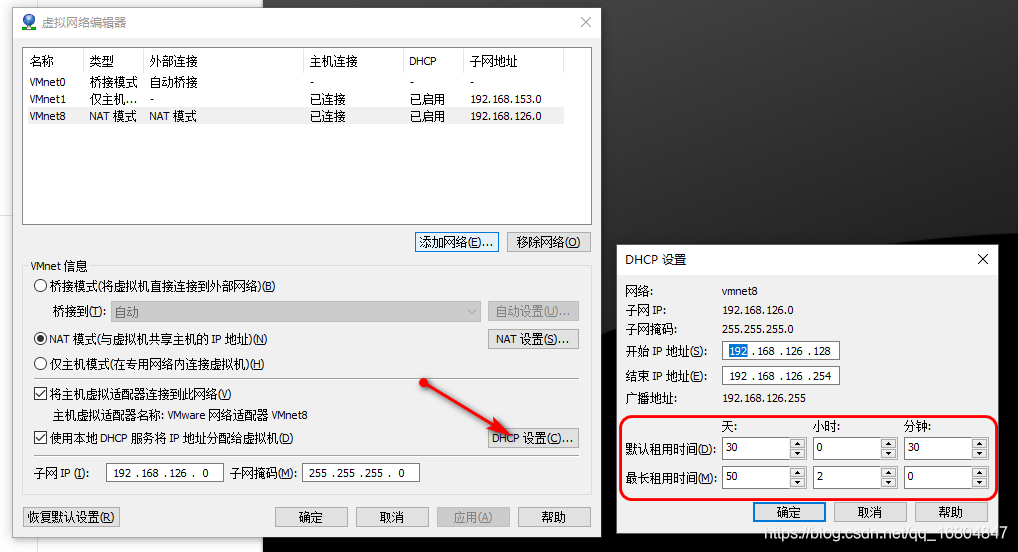The height and width of the screenshot is (552, 1018).
Task: Click the DHCP column header
Action: click(433, 61)
